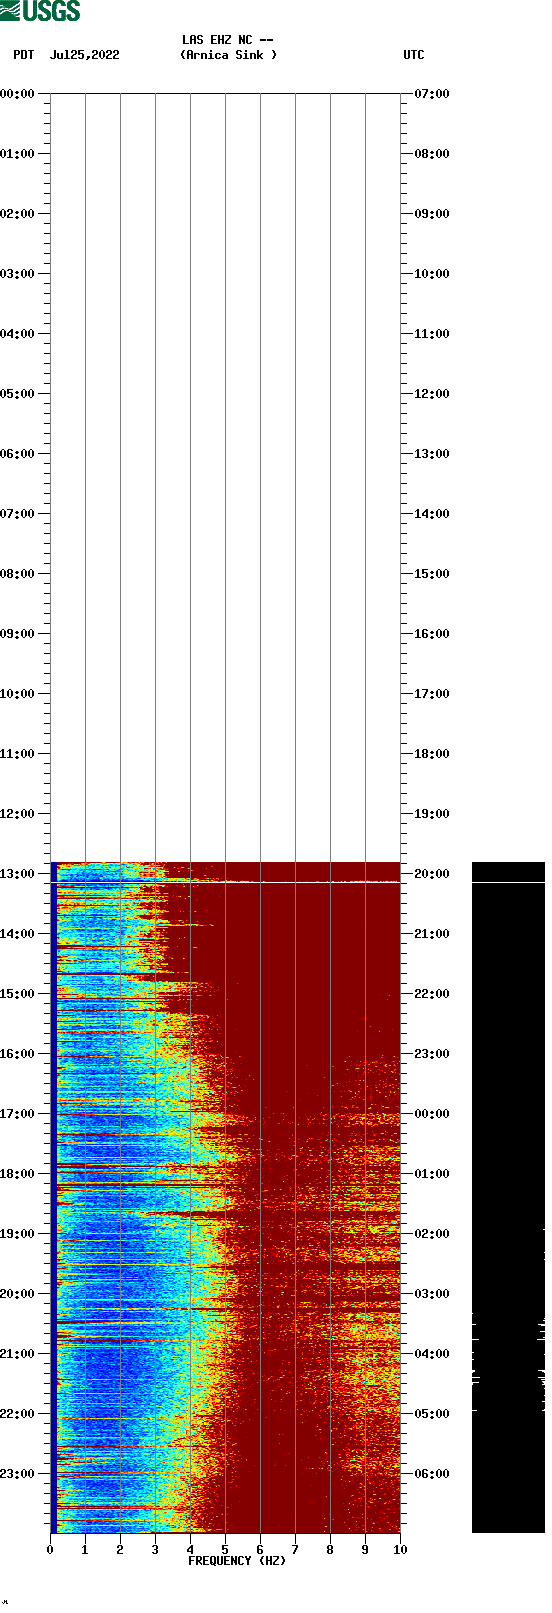The width and height of the screenshot is (552, 1613).
Task: Click the '0' frequency axis tick label
Action: click(x=50, y=1550)
